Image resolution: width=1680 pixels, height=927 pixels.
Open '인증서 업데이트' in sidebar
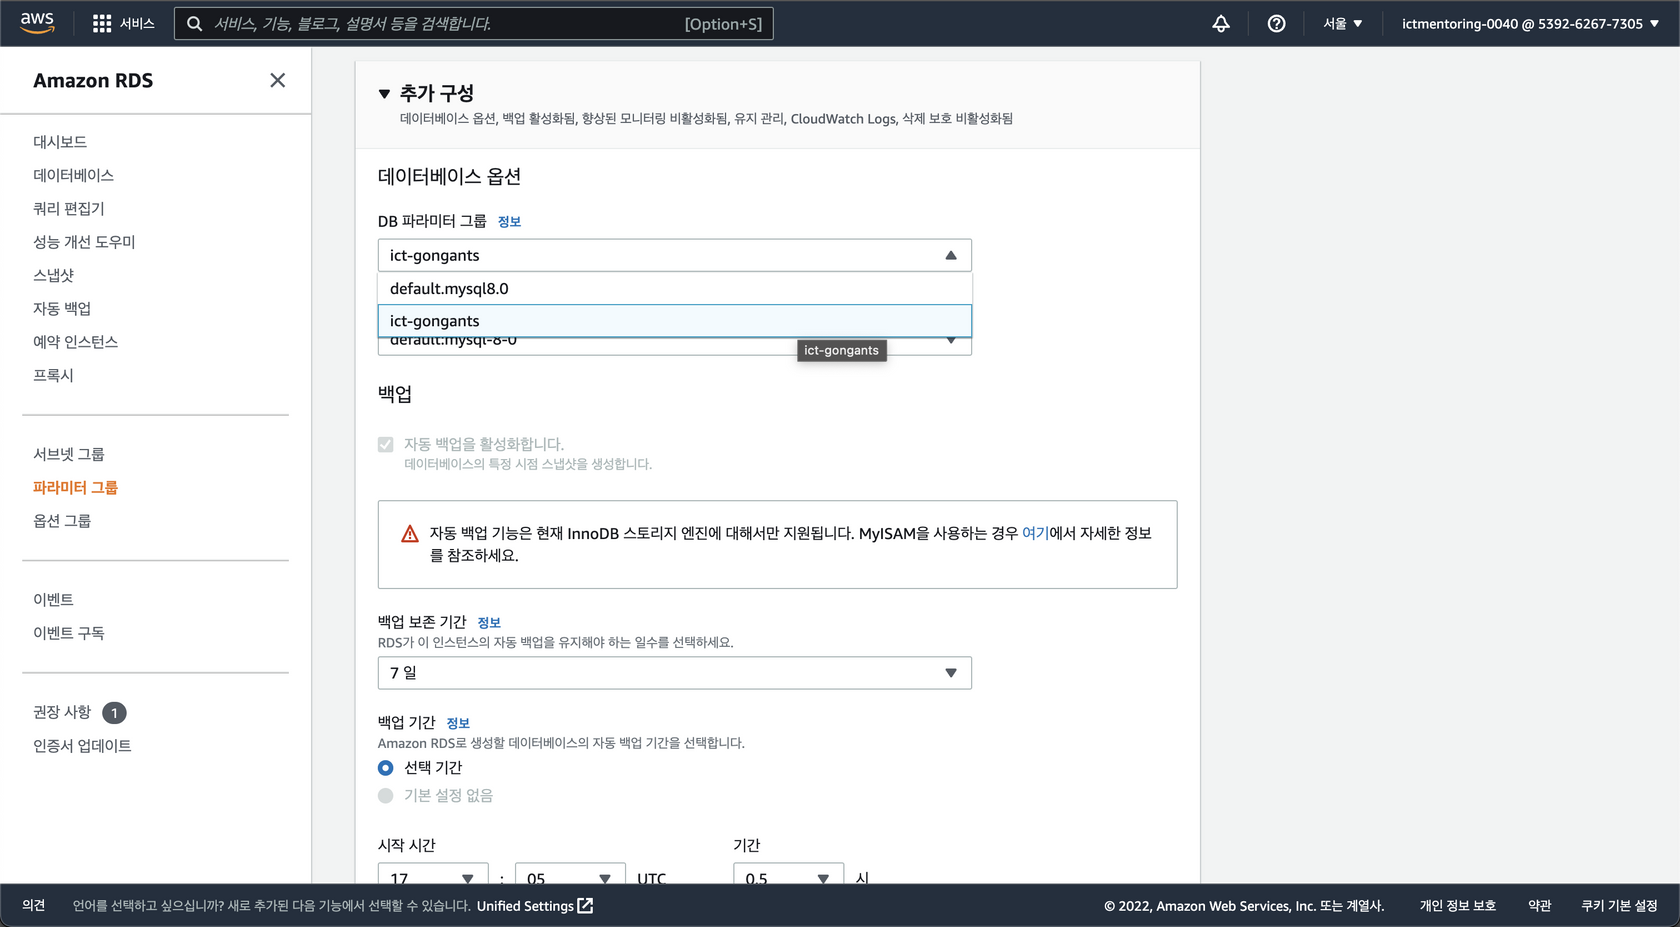coord(82,746)
